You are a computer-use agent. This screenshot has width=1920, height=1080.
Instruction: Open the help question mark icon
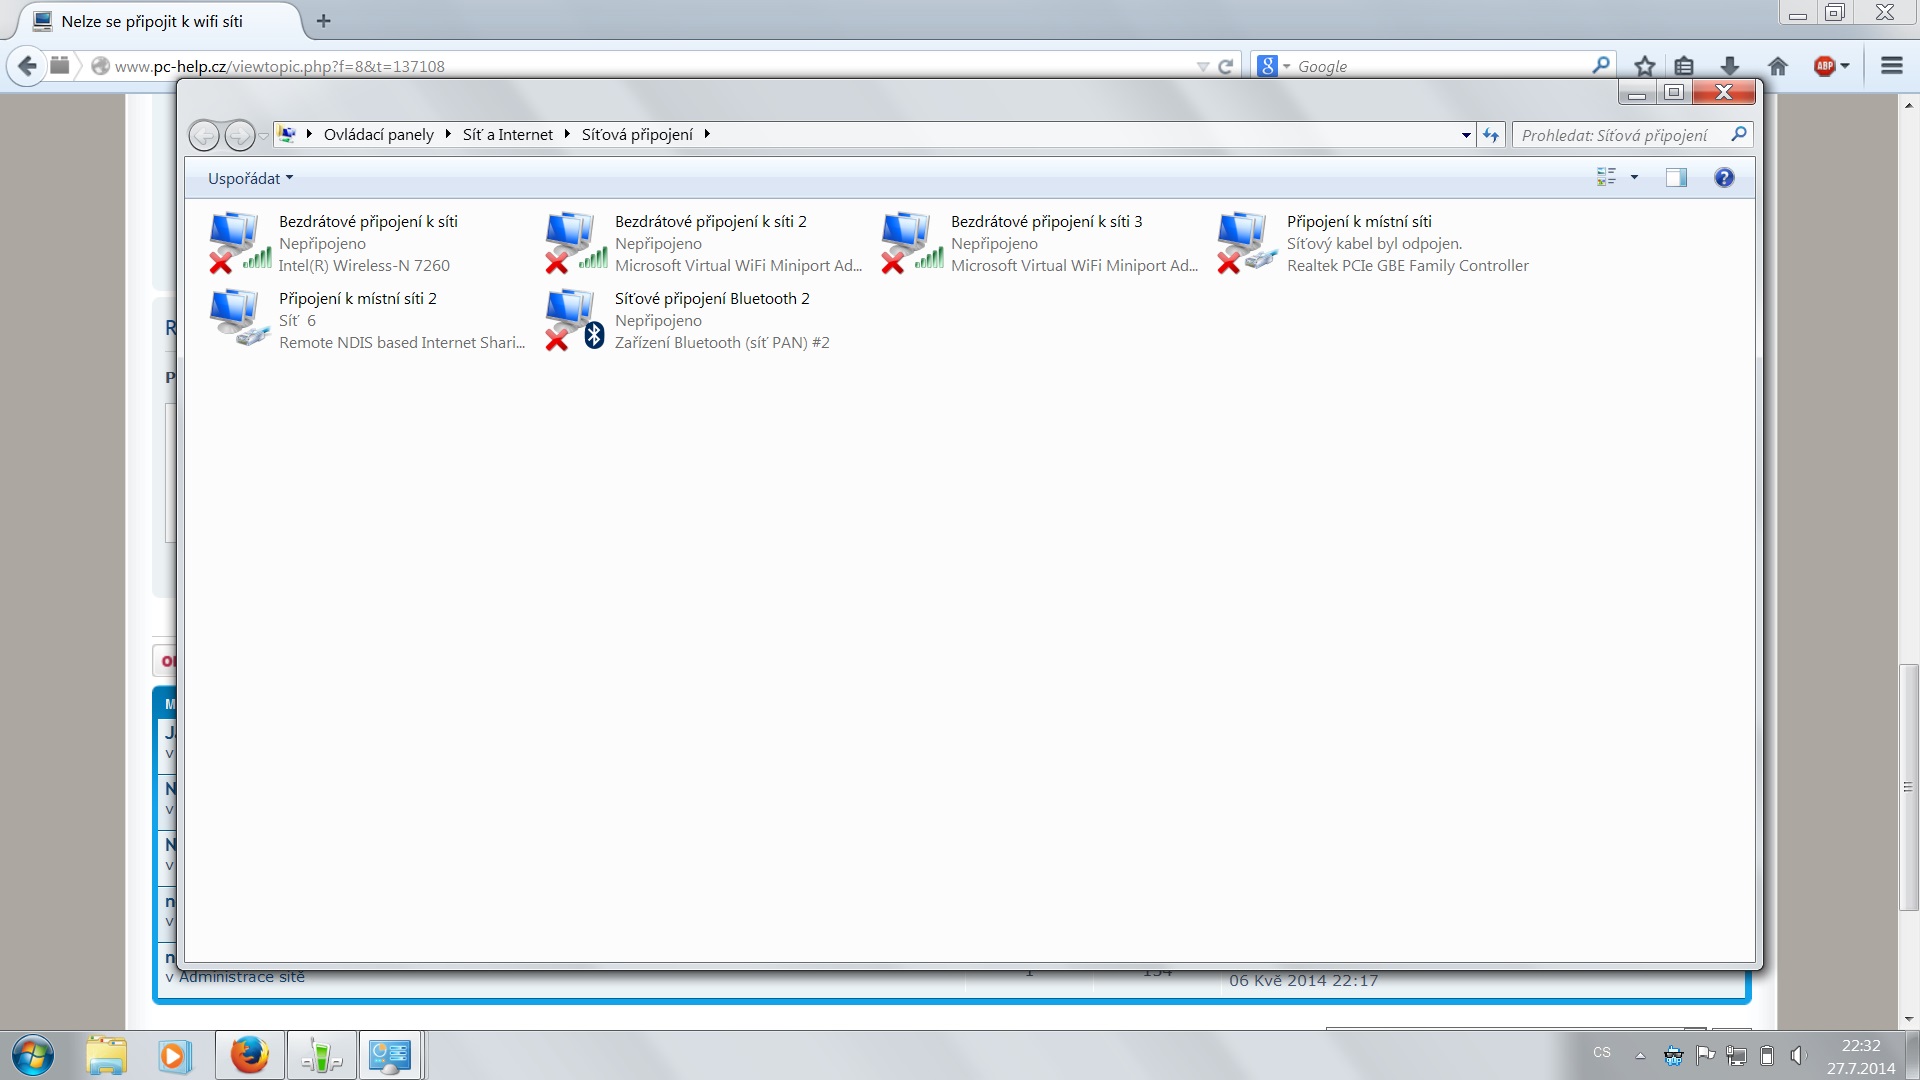pos(1724,178)
